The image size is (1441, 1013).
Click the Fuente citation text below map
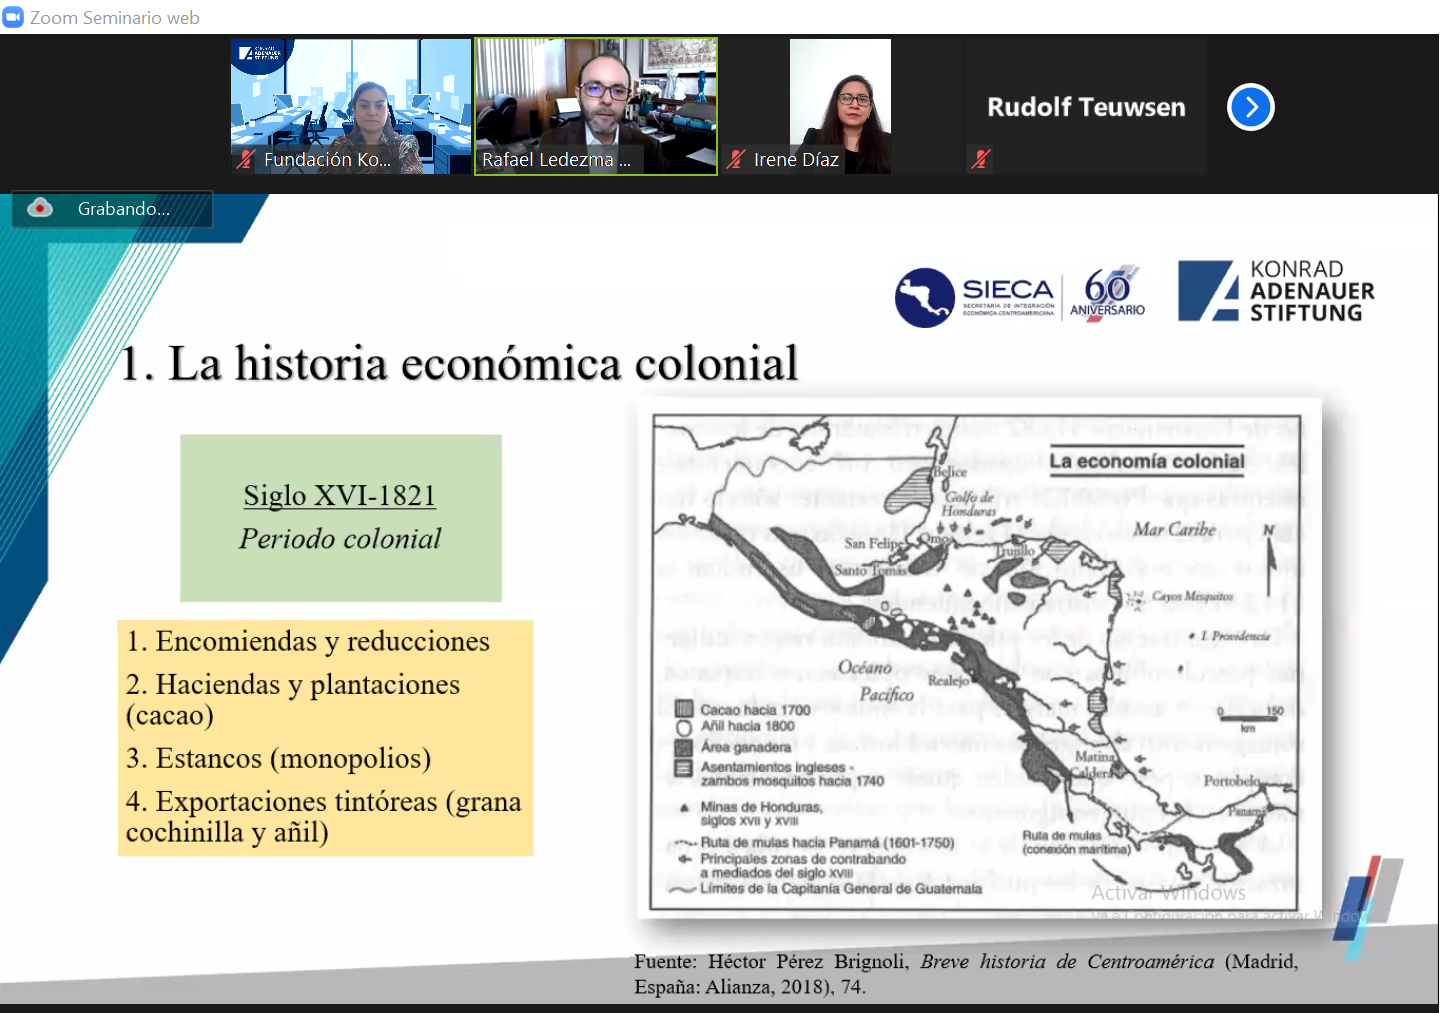pyautogui.click(x=965, y=974)
